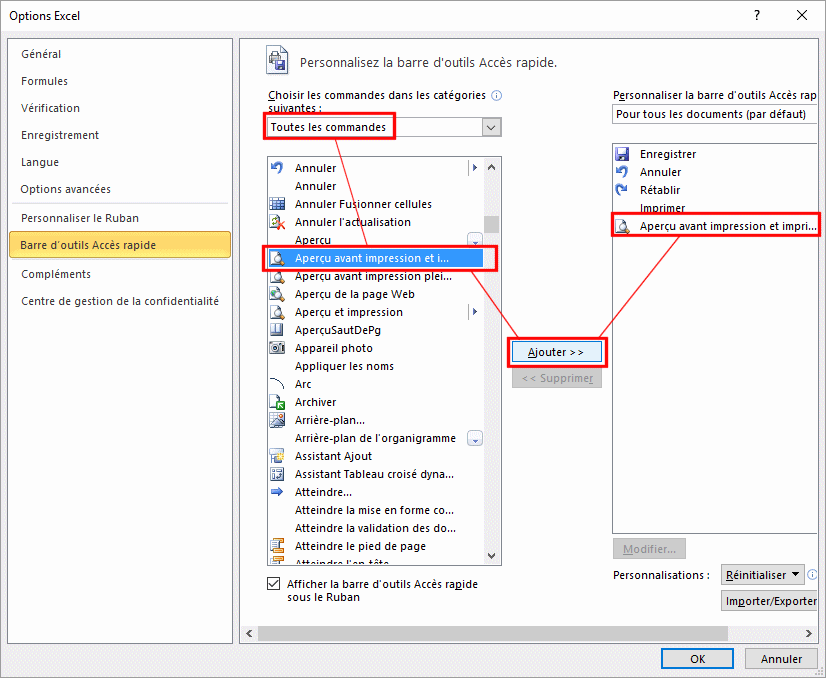This screenshot has width=826, height=678.
Task: Expand the Aperçu et impression submenu arrow
Action: click(x=475, y=312)
